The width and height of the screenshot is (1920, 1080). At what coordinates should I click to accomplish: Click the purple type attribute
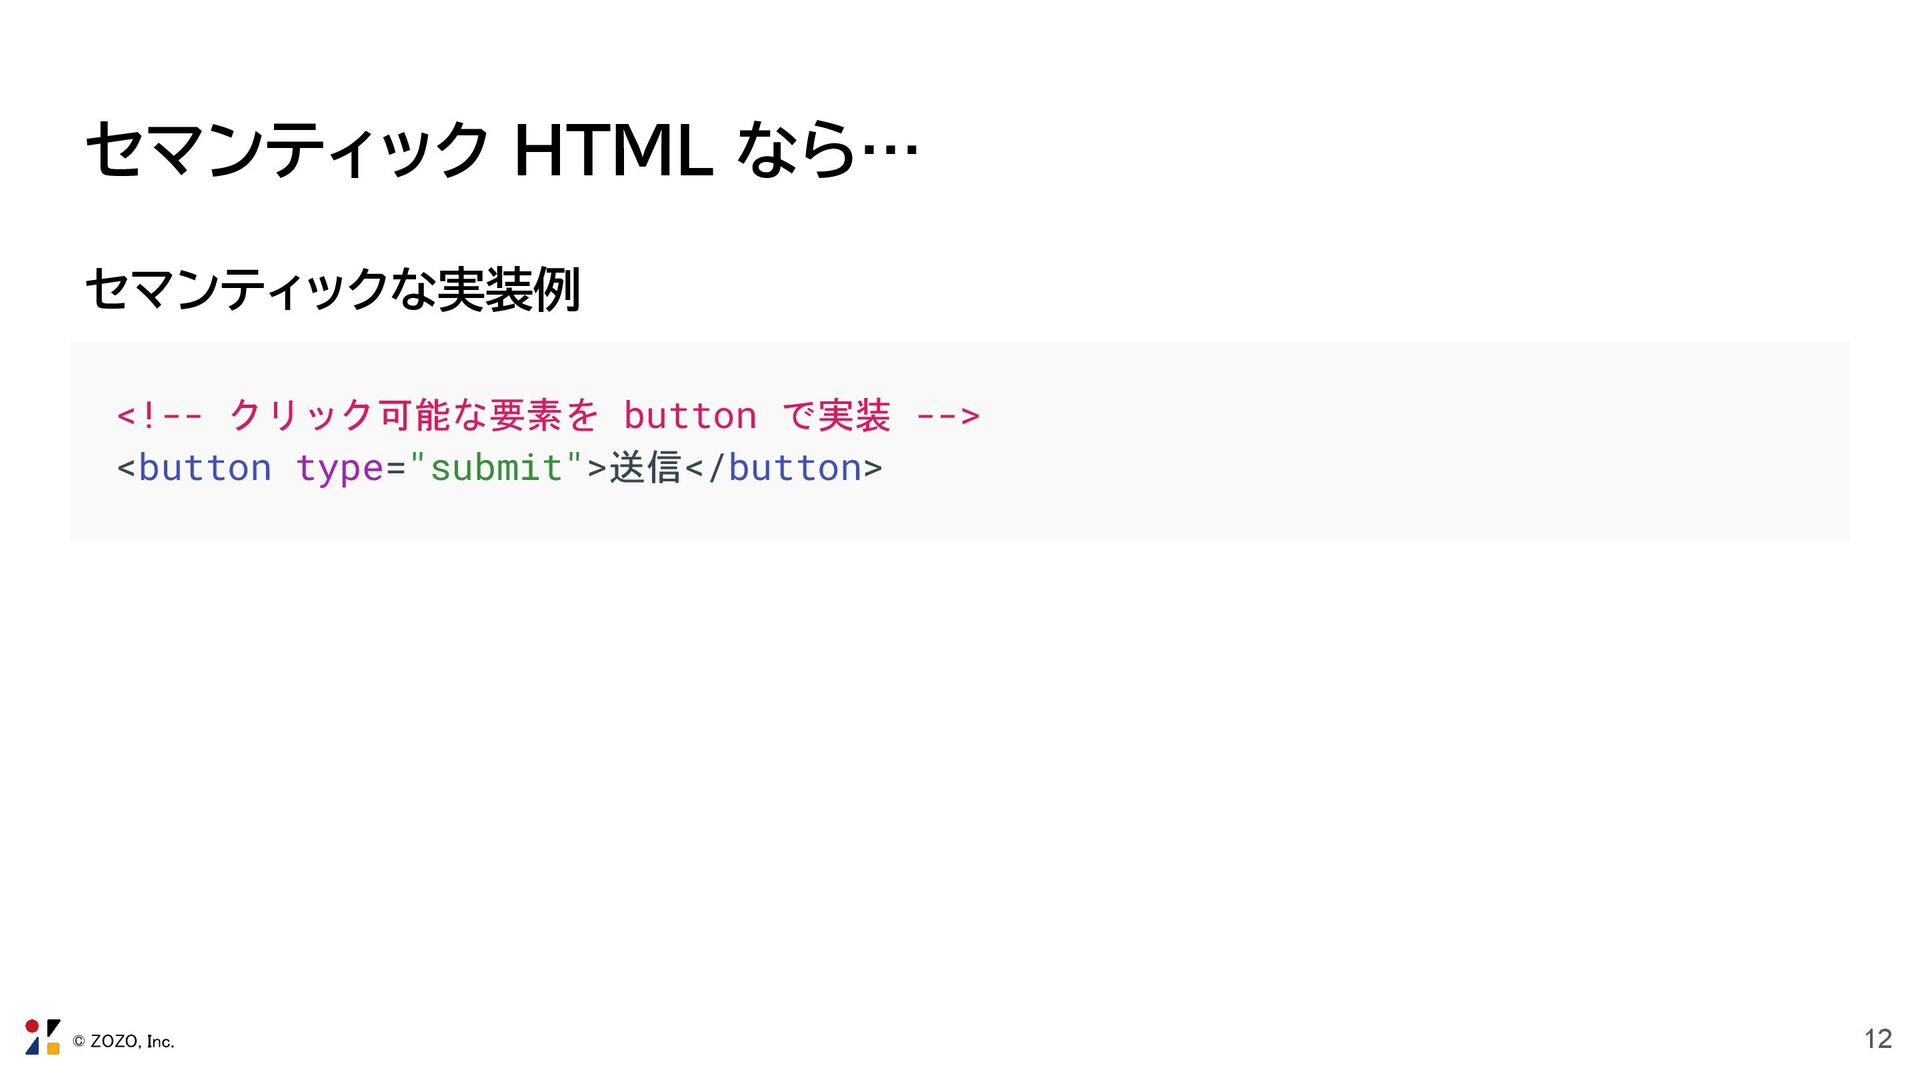[x=339, y=468]
